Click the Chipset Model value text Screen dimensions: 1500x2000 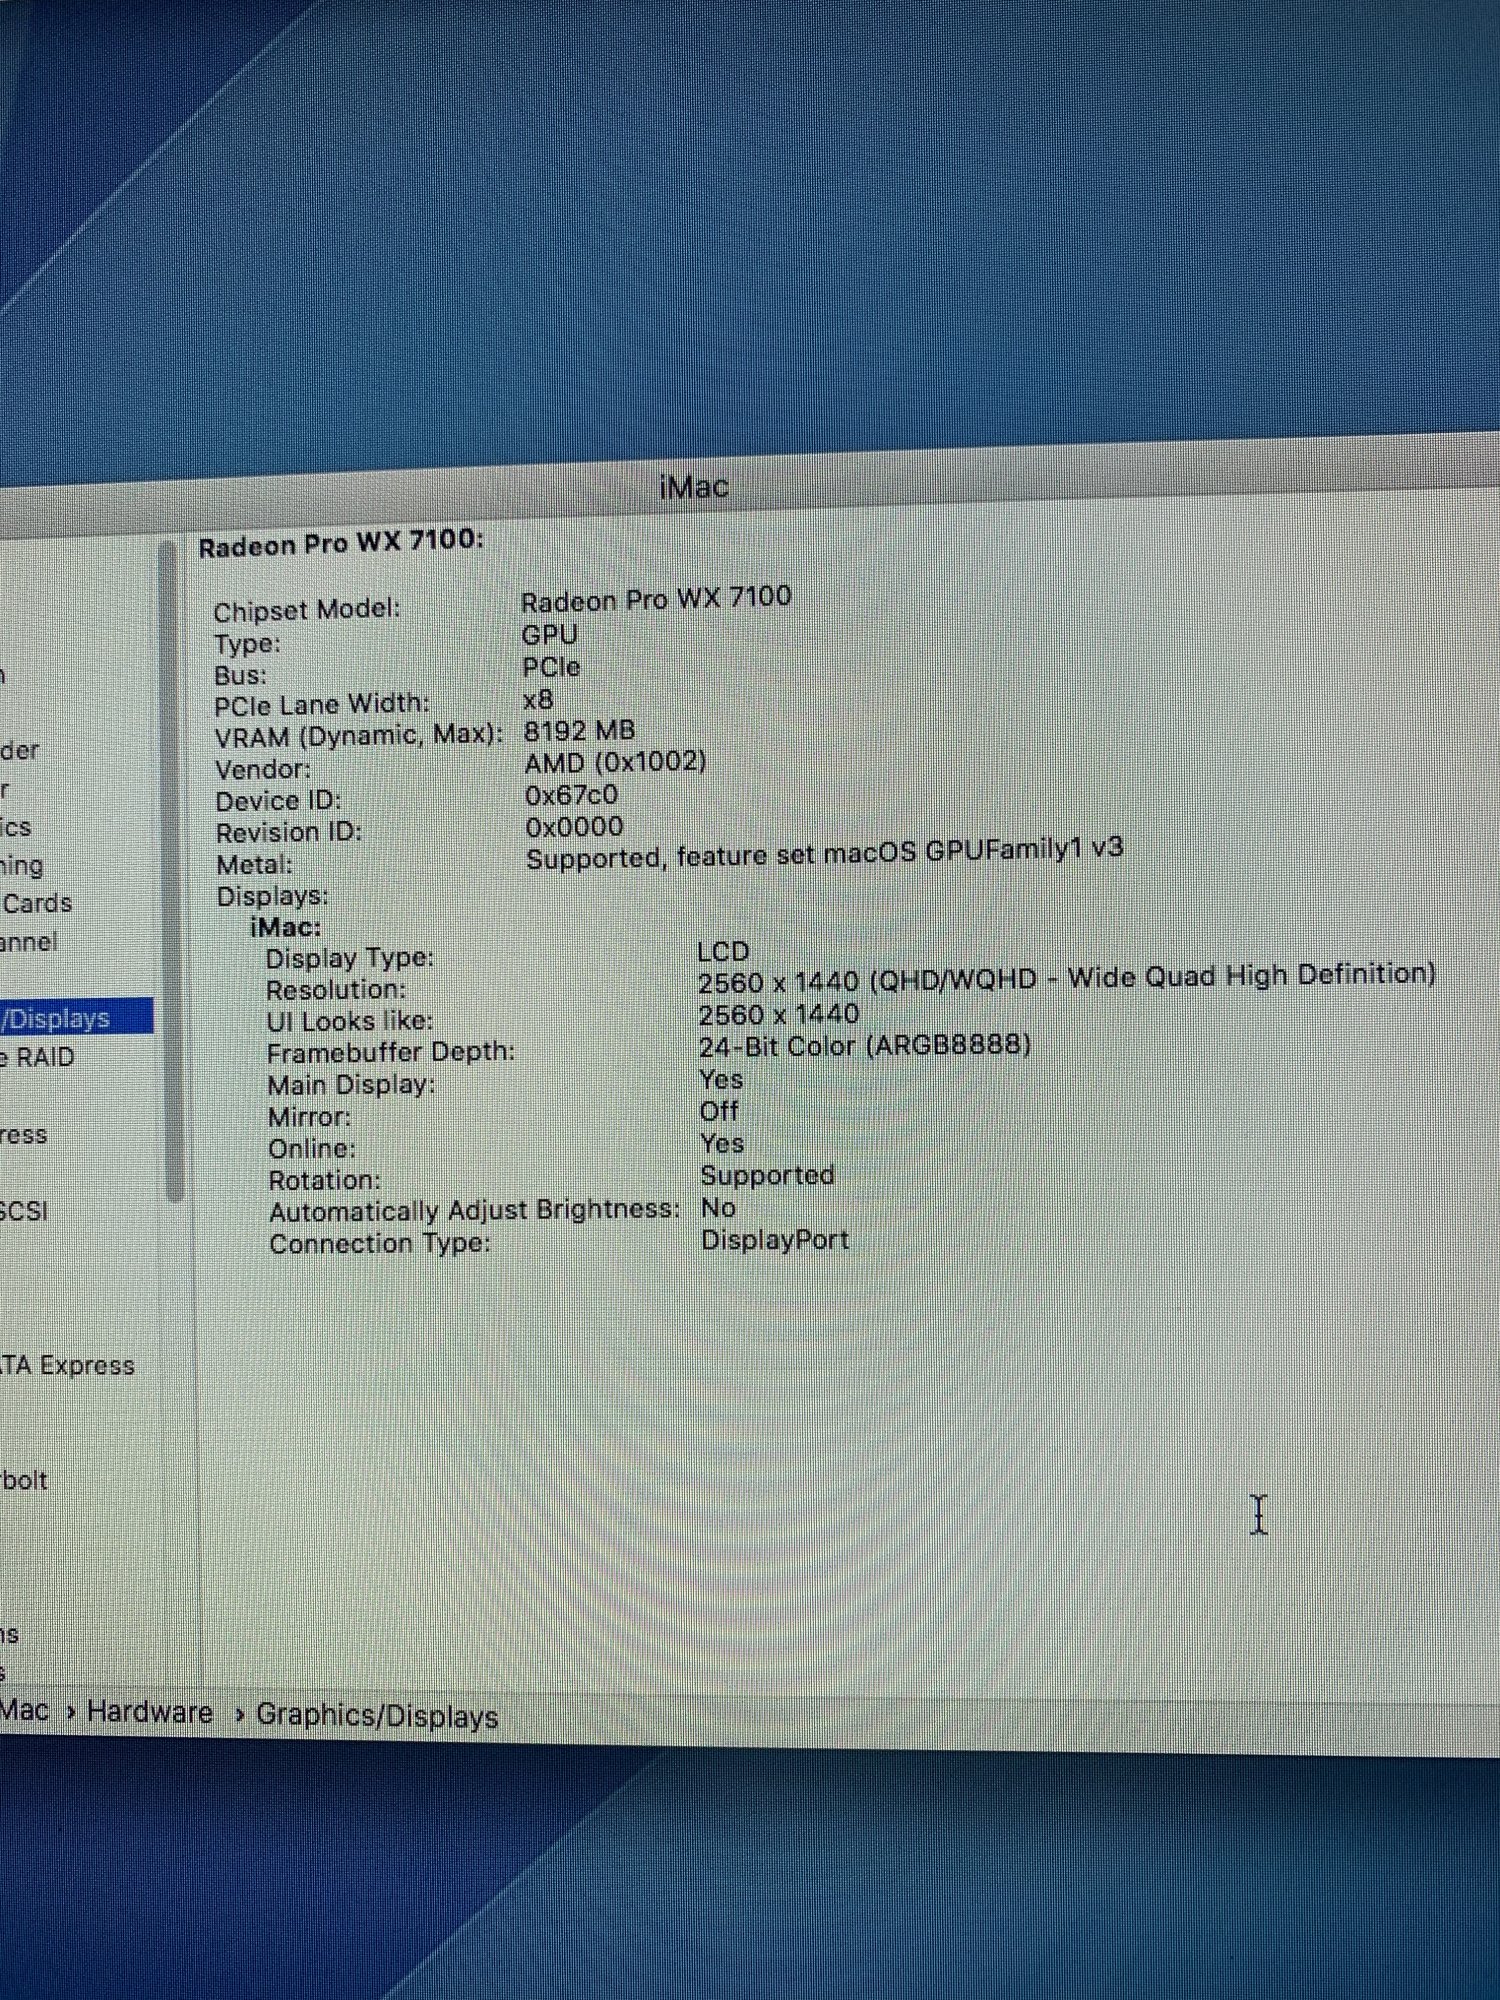pos(656,599)
